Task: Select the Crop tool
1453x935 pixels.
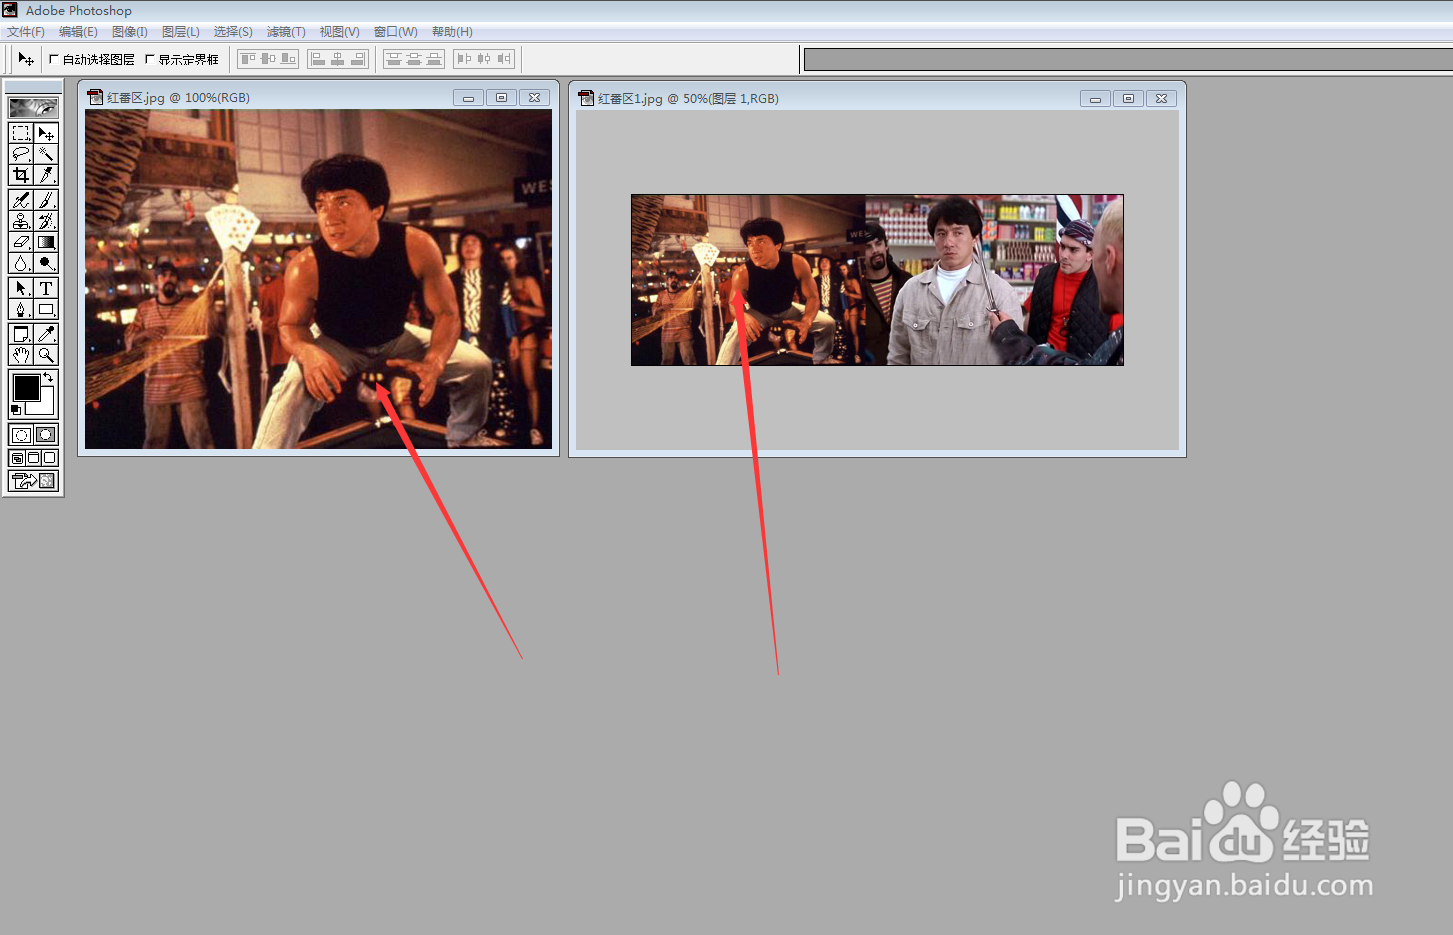Action: pyautogui.click(x=21, y=175)
